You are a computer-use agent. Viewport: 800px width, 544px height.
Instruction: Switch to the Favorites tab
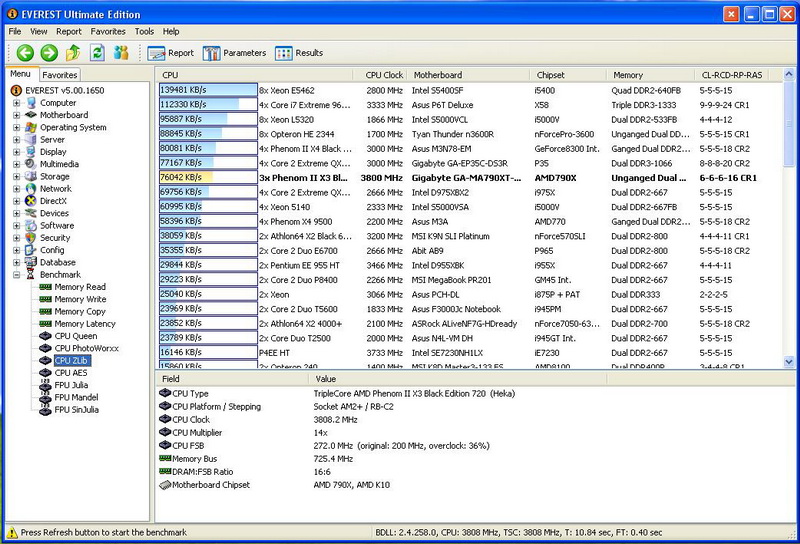point(60,75)
